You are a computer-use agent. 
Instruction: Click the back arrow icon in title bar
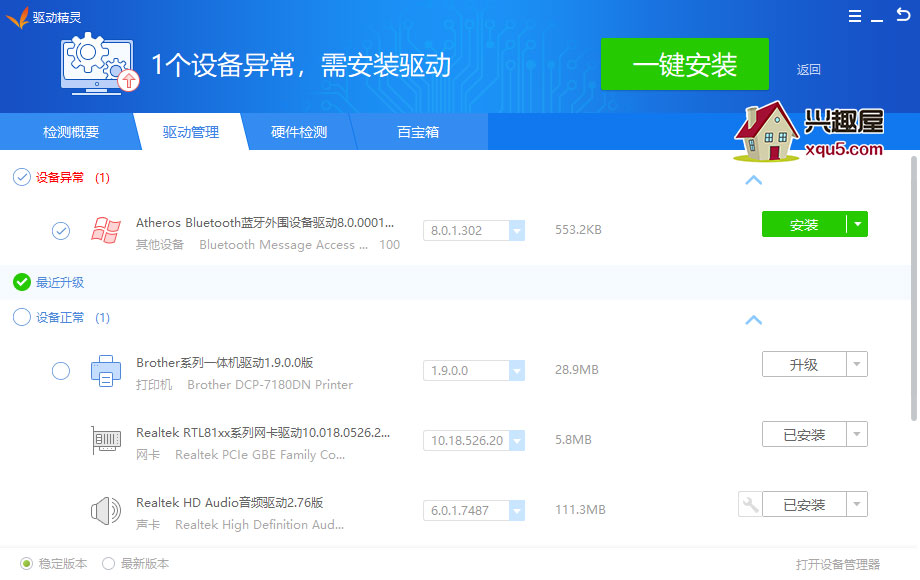pos(903,15)
